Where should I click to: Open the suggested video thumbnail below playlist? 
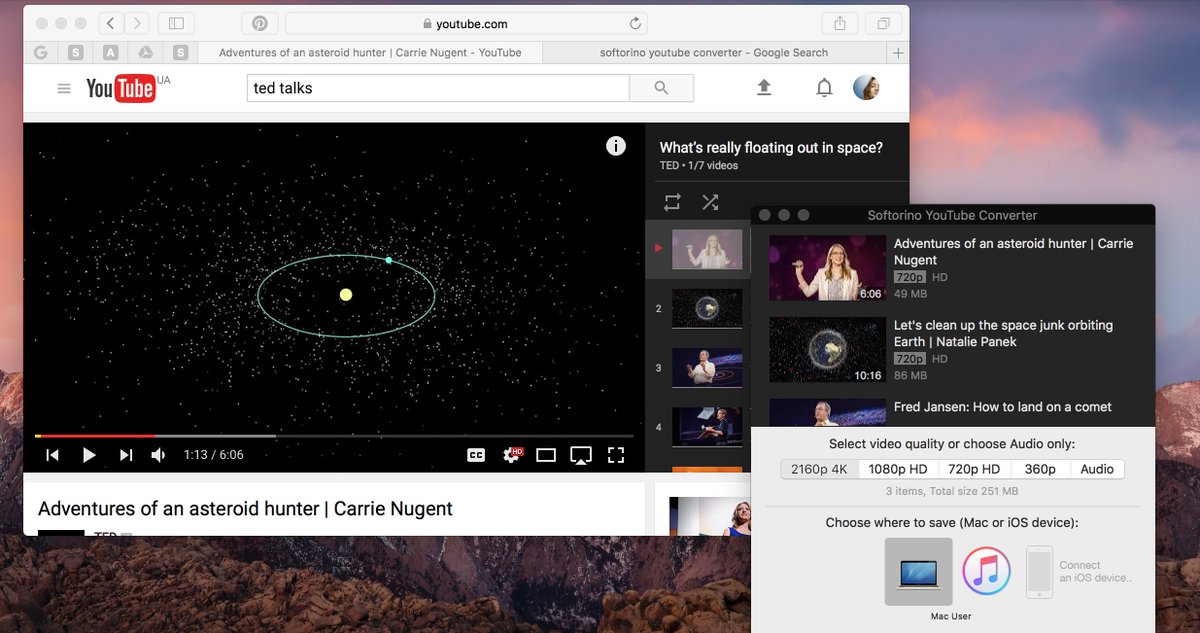coord(710,516)
